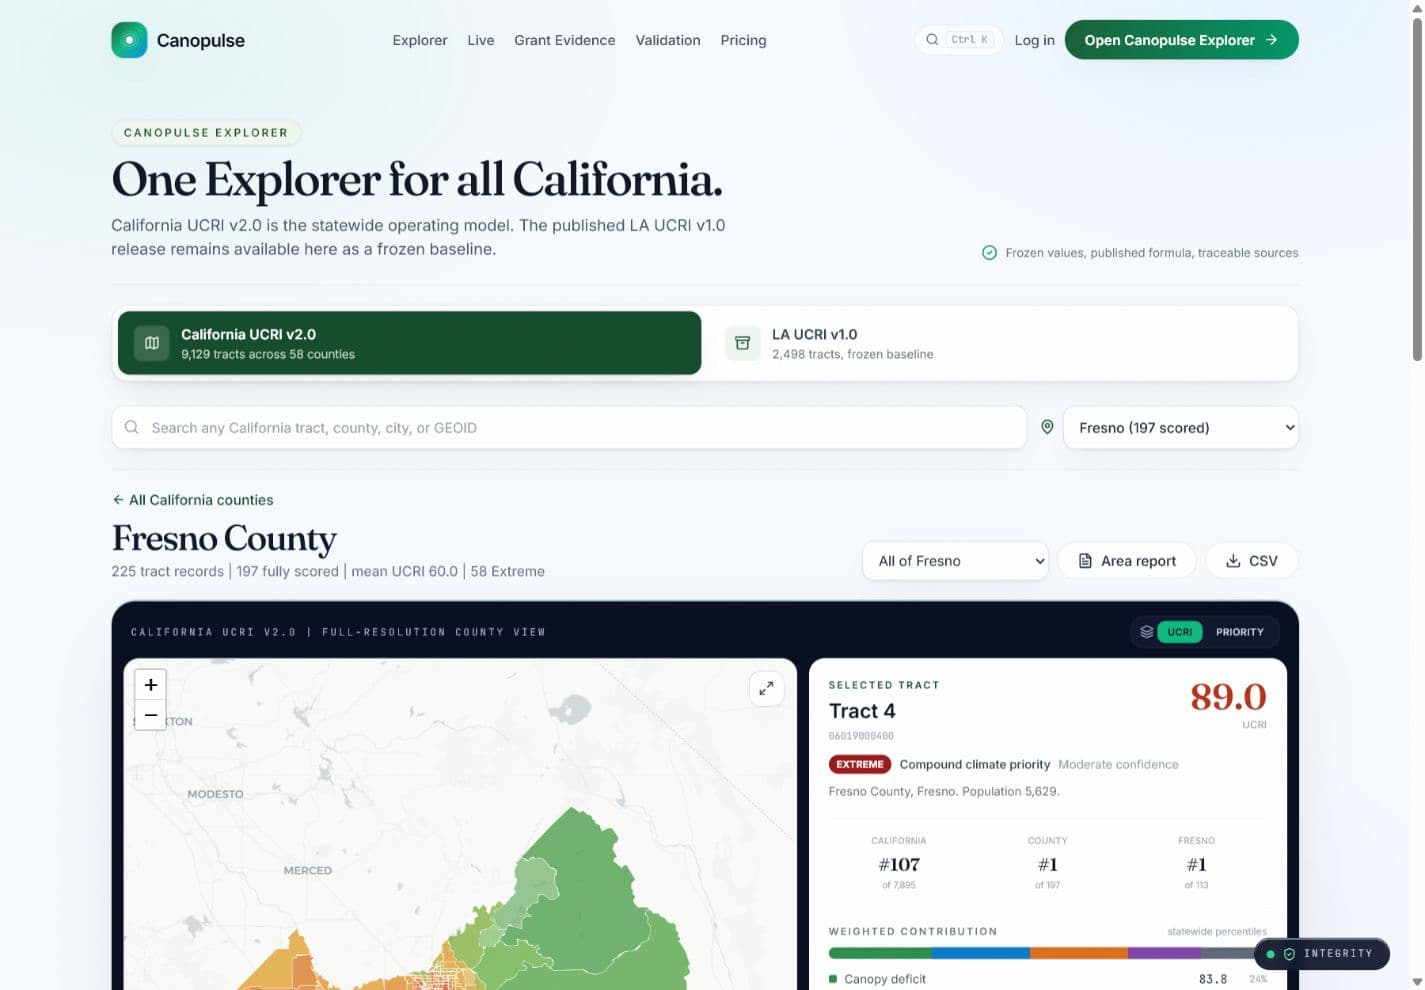The image size is (1425, 990).
Task: Click the California rank #107
Action: (x=899, y=864)
